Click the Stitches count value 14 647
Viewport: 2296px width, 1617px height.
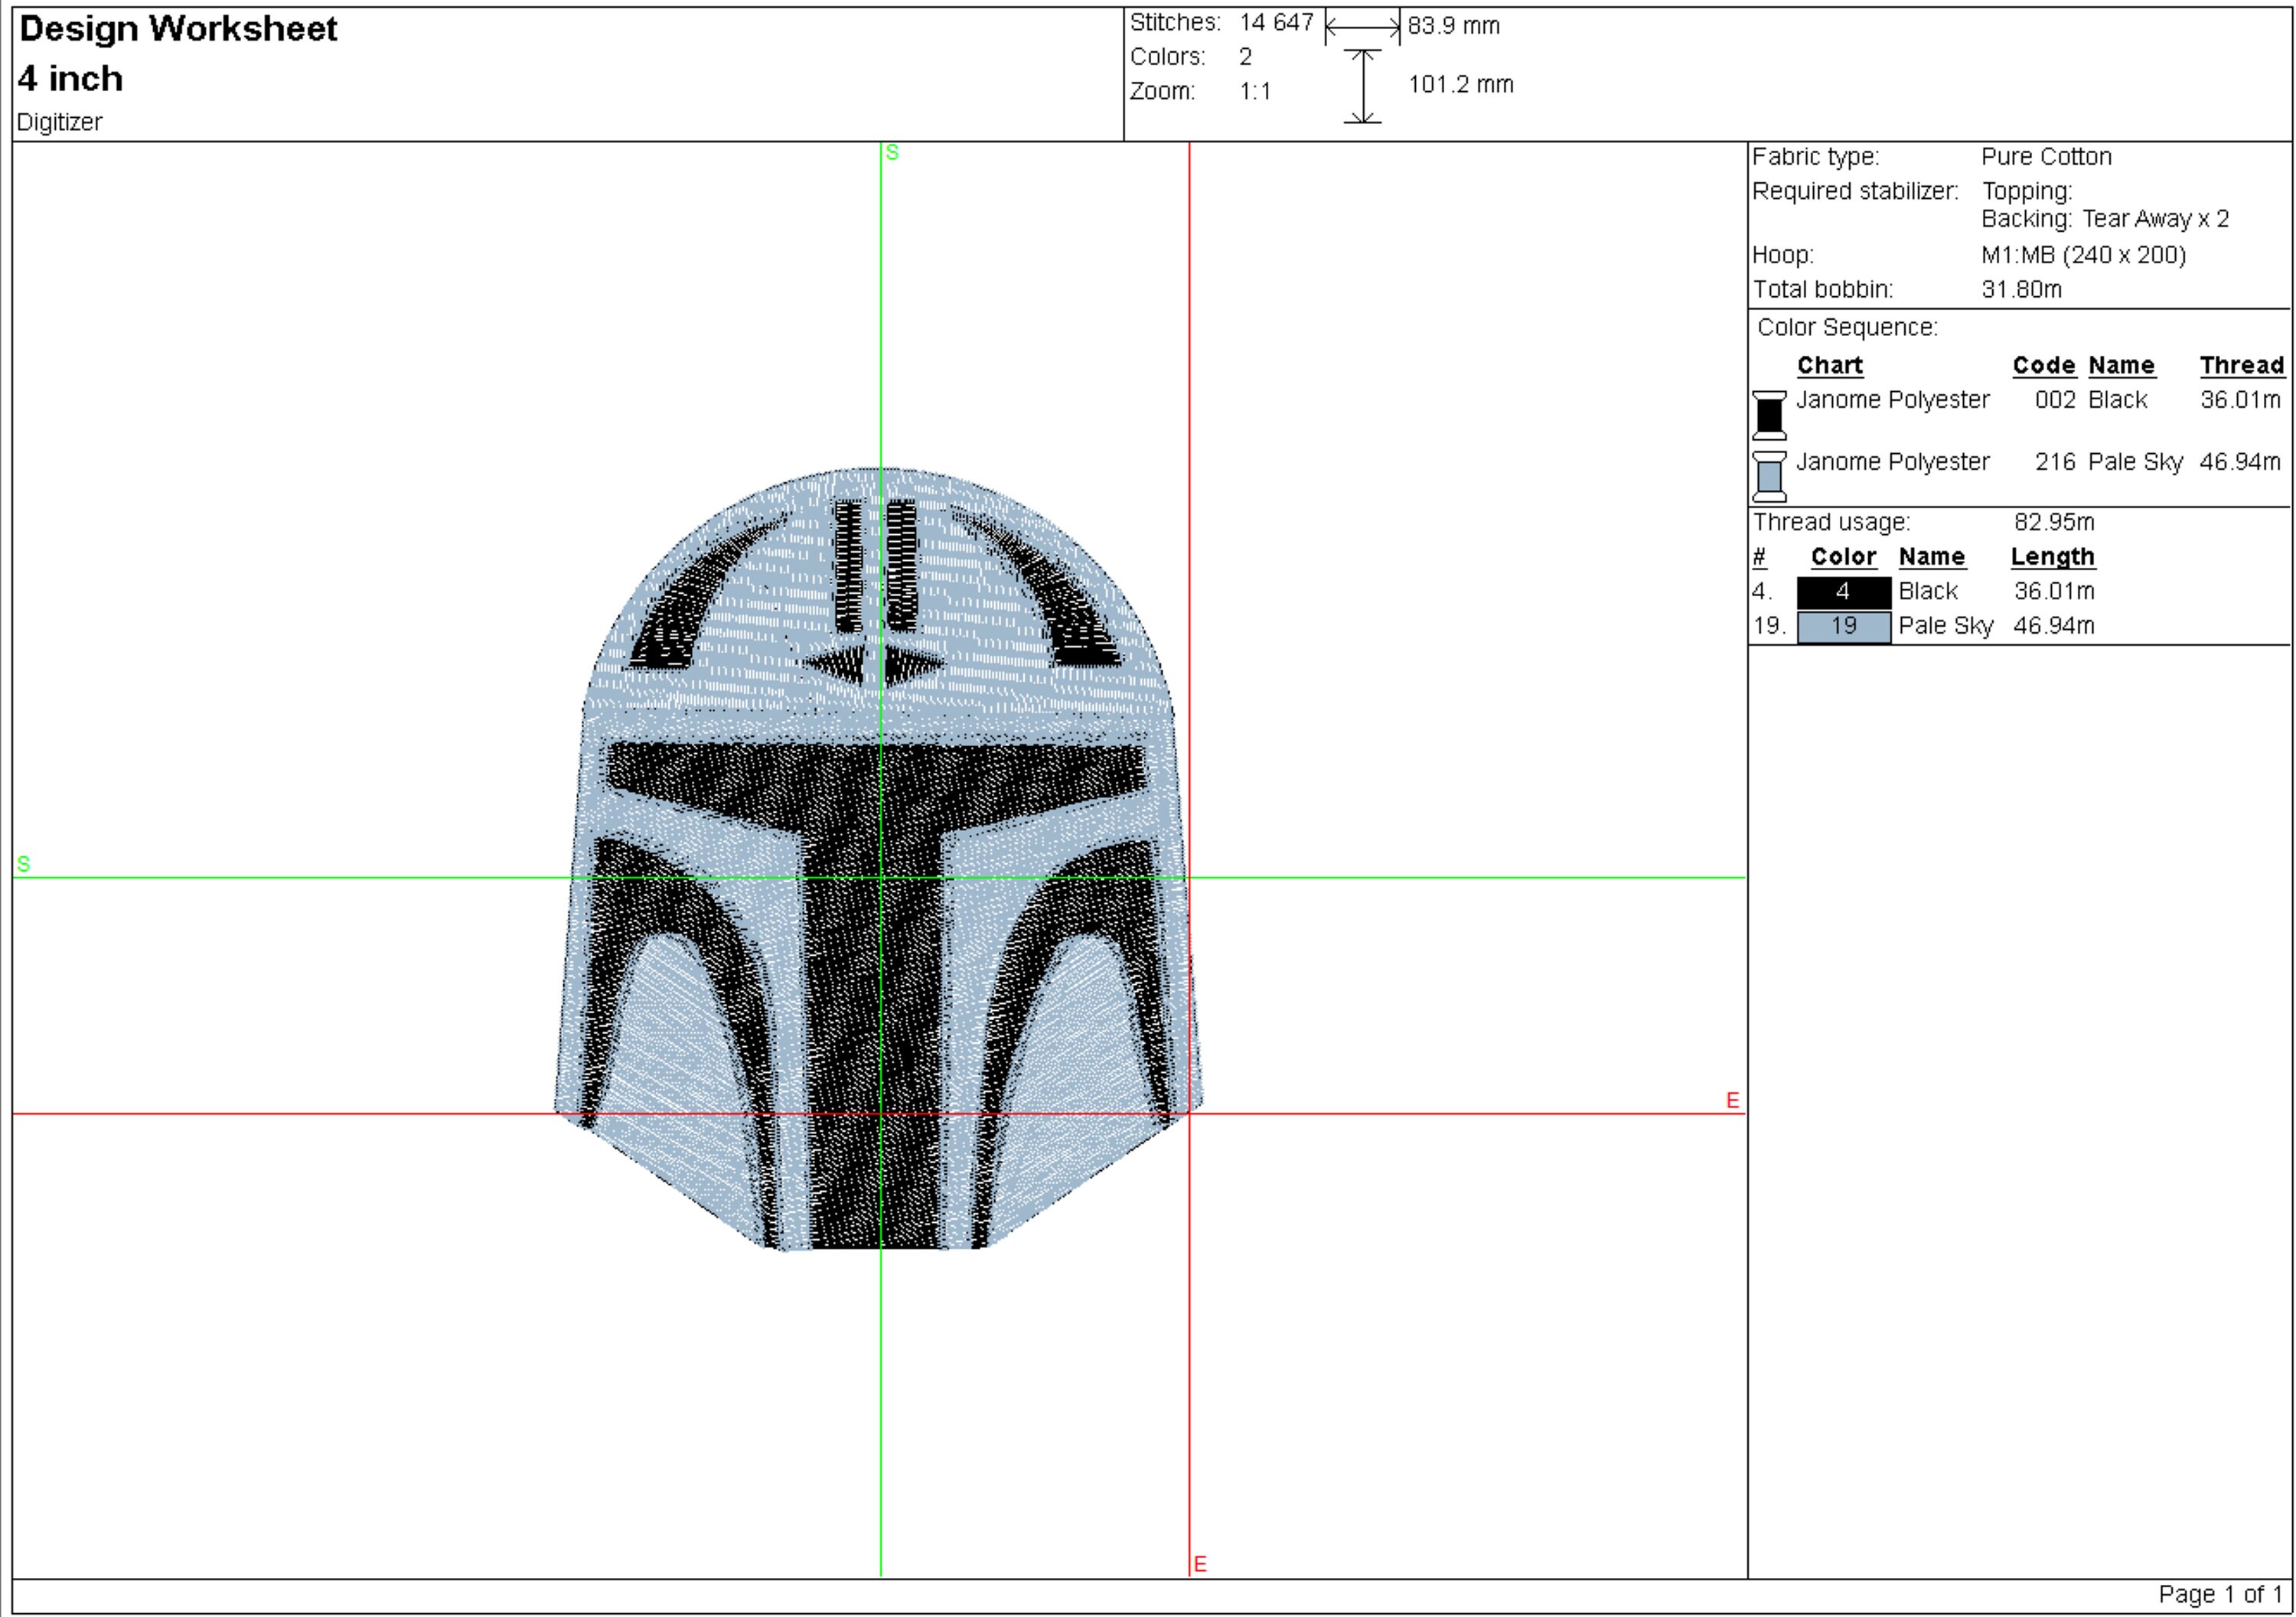pyautogui.click(x=1277, y=22)
